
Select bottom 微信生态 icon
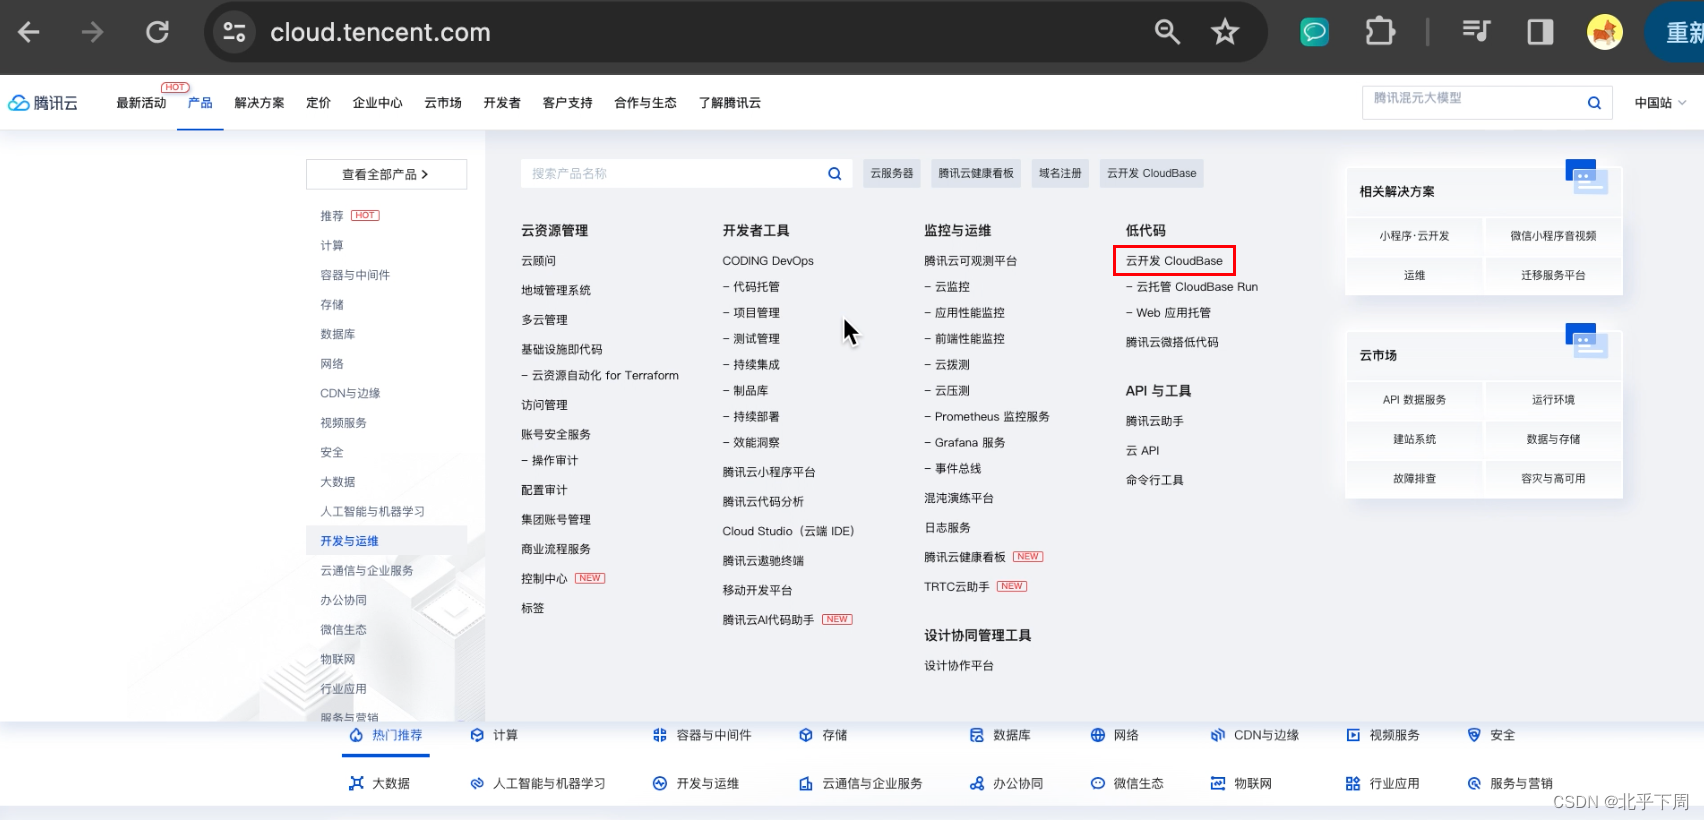[x=1098, y=783]
